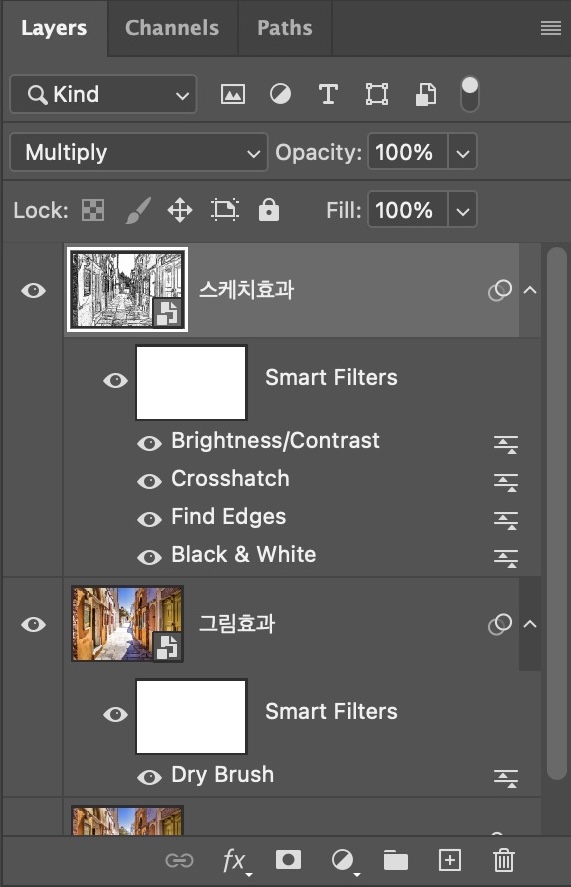Lock transparent pixels

93,210
